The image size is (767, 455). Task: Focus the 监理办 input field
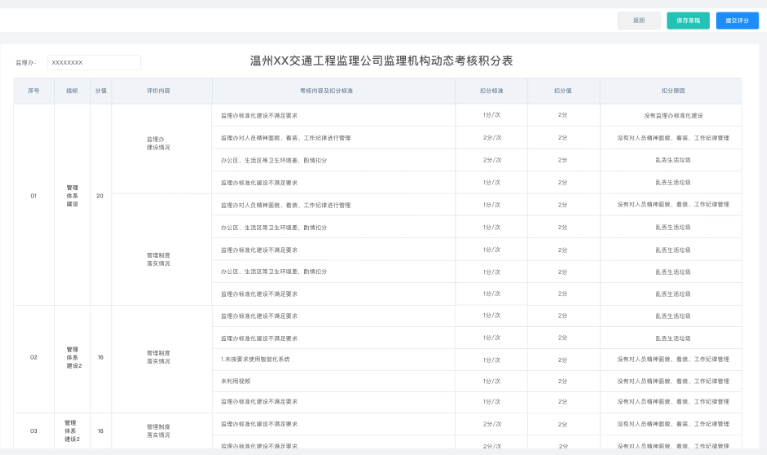pyautogui.click(x=93, y=62)
